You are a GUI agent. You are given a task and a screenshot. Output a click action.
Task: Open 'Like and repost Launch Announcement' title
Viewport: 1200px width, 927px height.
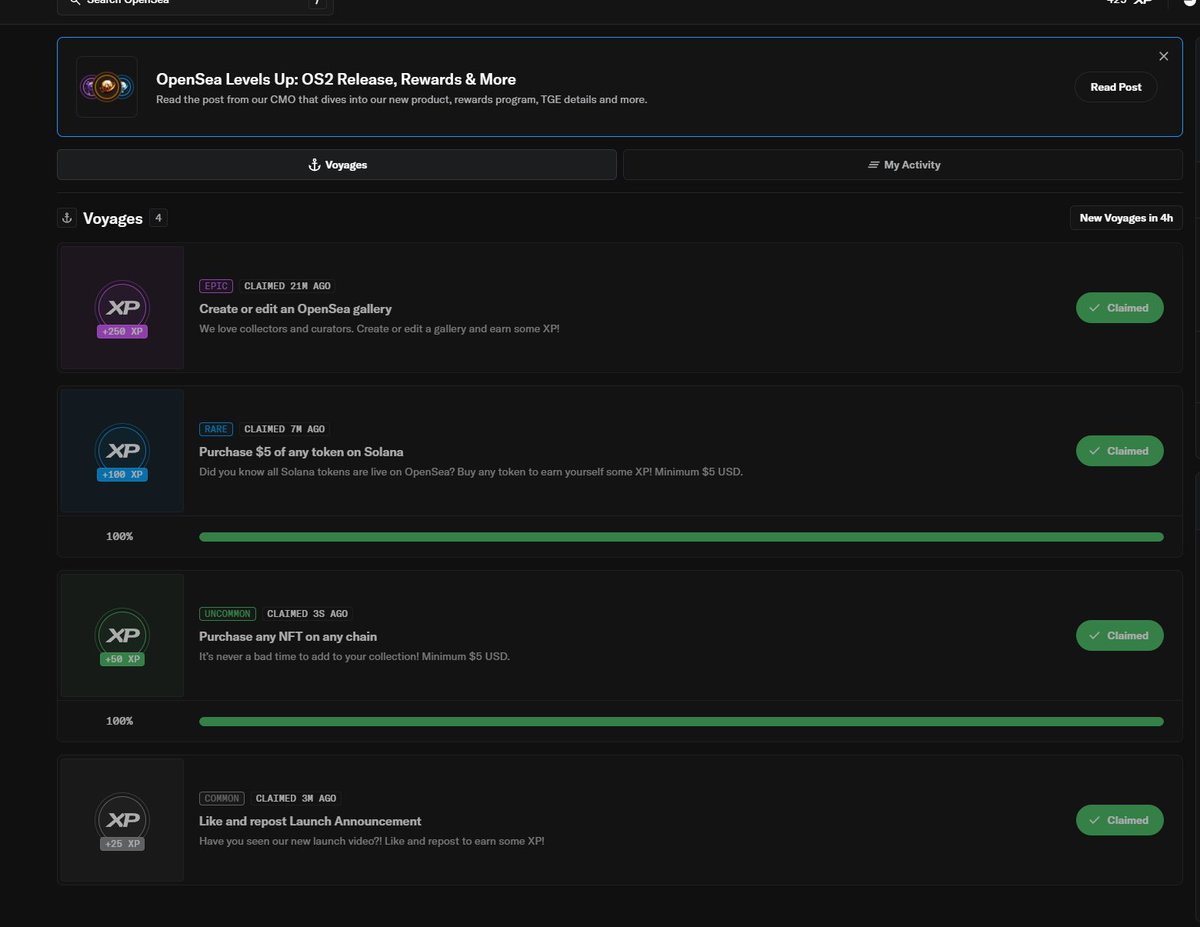tap(310, 821)
